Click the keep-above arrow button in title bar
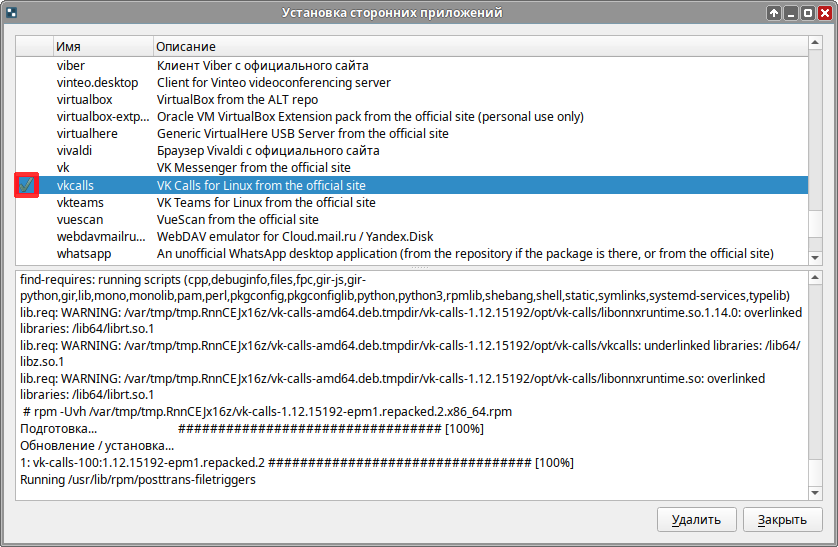 click(774, 13)
